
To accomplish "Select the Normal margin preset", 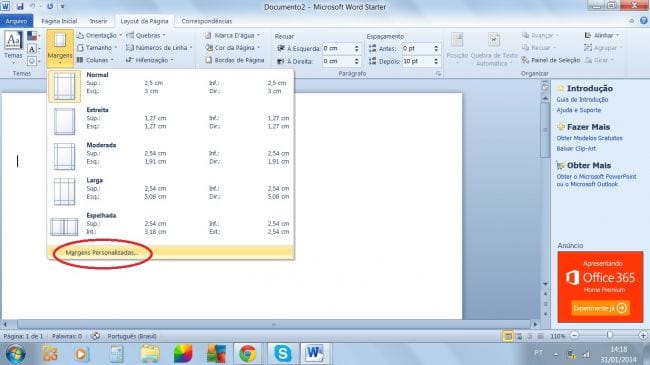I will point(171,86).
